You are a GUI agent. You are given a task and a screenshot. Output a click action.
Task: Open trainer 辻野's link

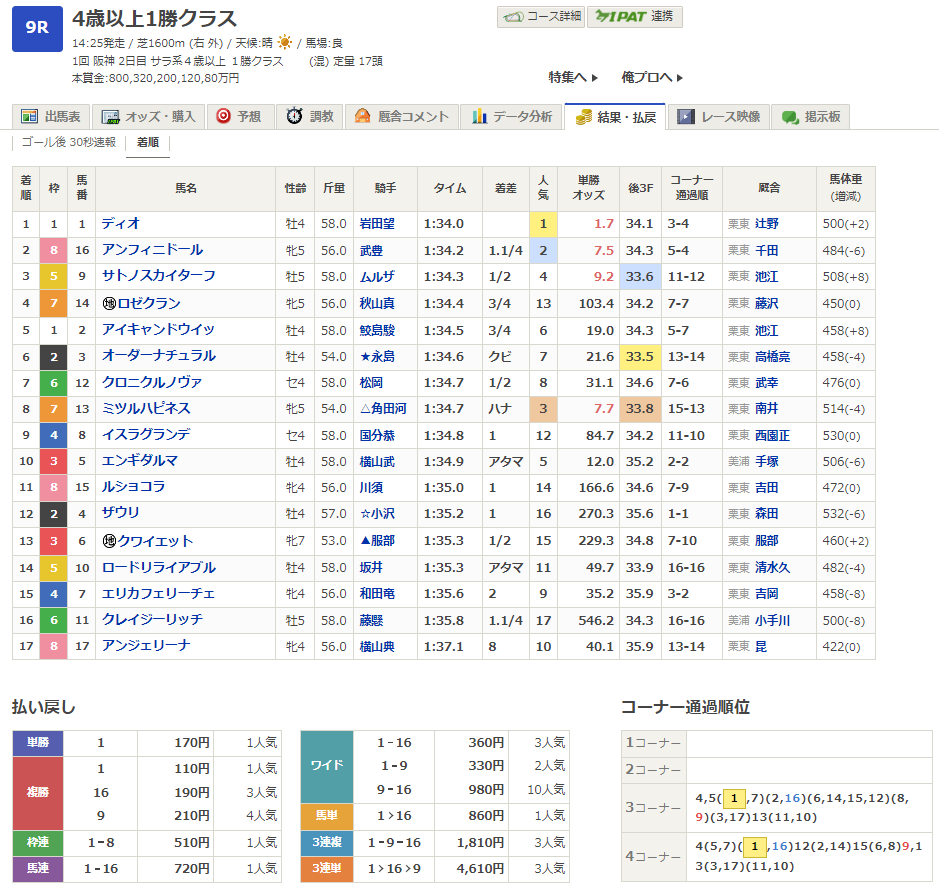tap(766, 224)
